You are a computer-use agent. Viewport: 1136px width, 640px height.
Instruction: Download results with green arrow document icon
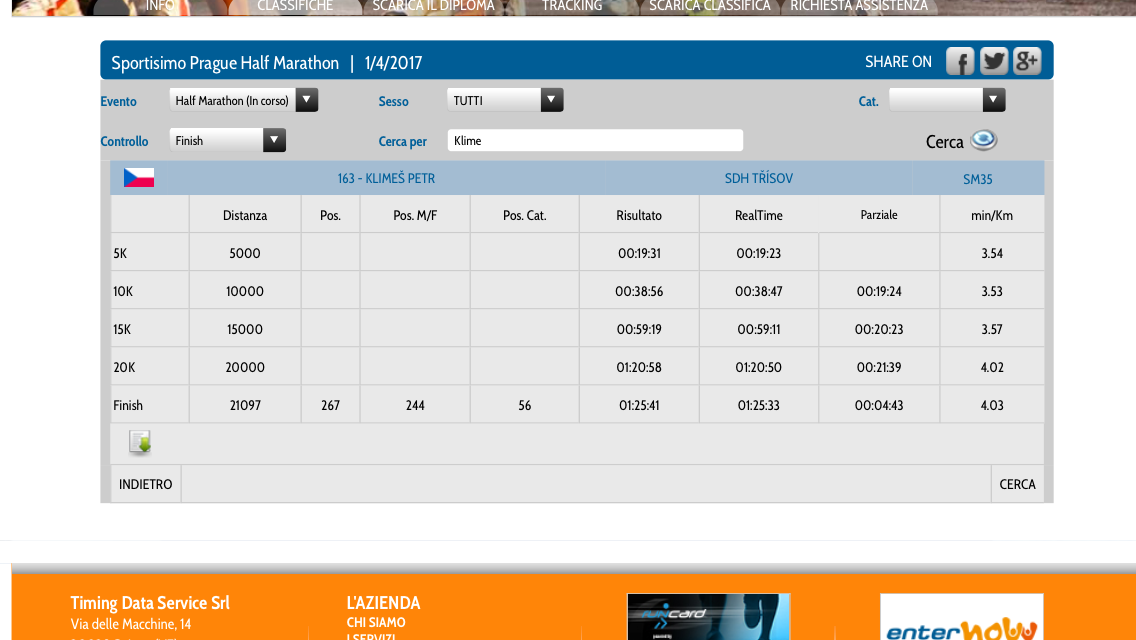point(140,442)
